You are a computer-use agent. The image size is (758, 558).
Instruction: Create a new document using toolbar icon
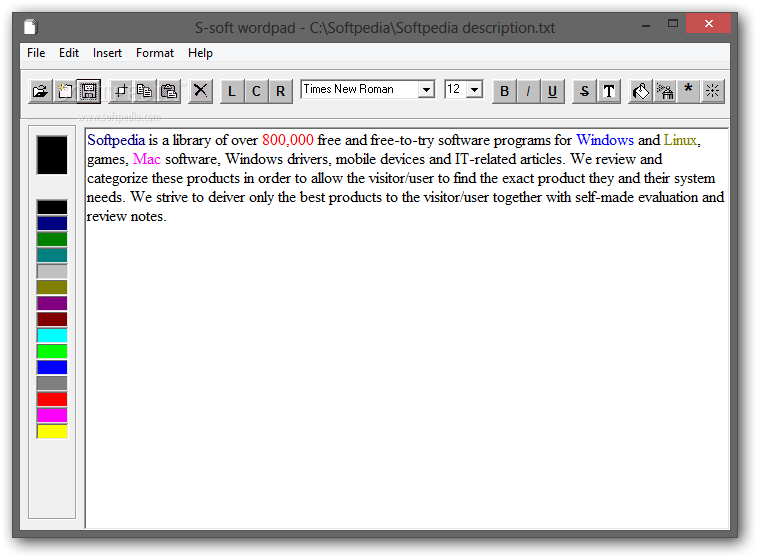64,91
